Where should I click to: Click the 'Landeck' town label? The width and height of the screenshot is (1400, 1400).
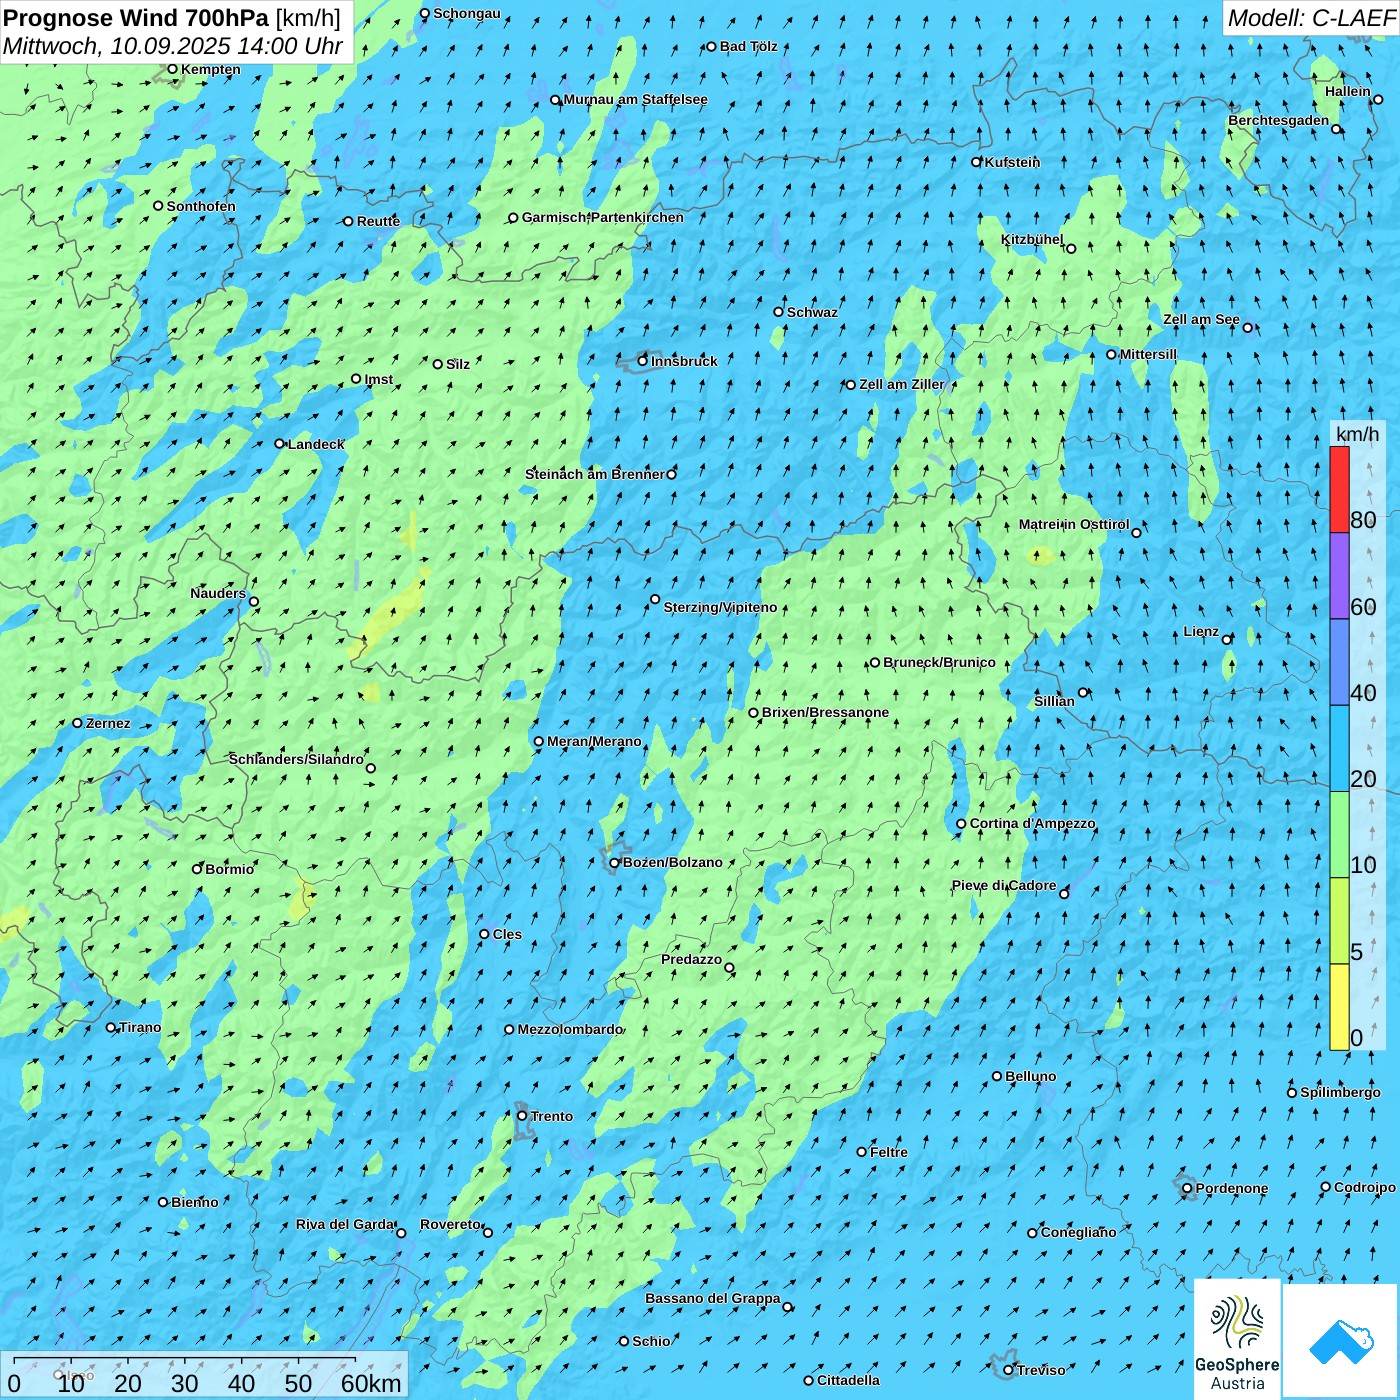[316, 444]
